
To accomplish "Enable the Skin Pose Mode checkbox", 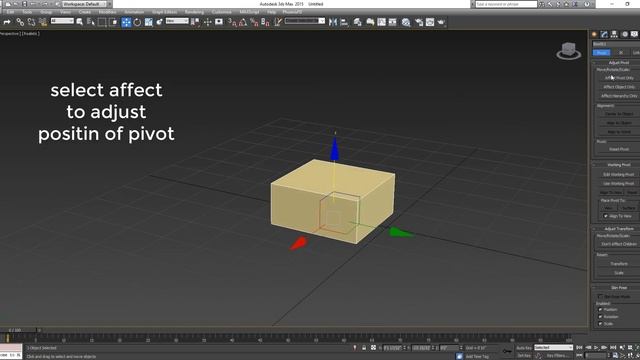I will pyautogui.click(x=600, y=297).
